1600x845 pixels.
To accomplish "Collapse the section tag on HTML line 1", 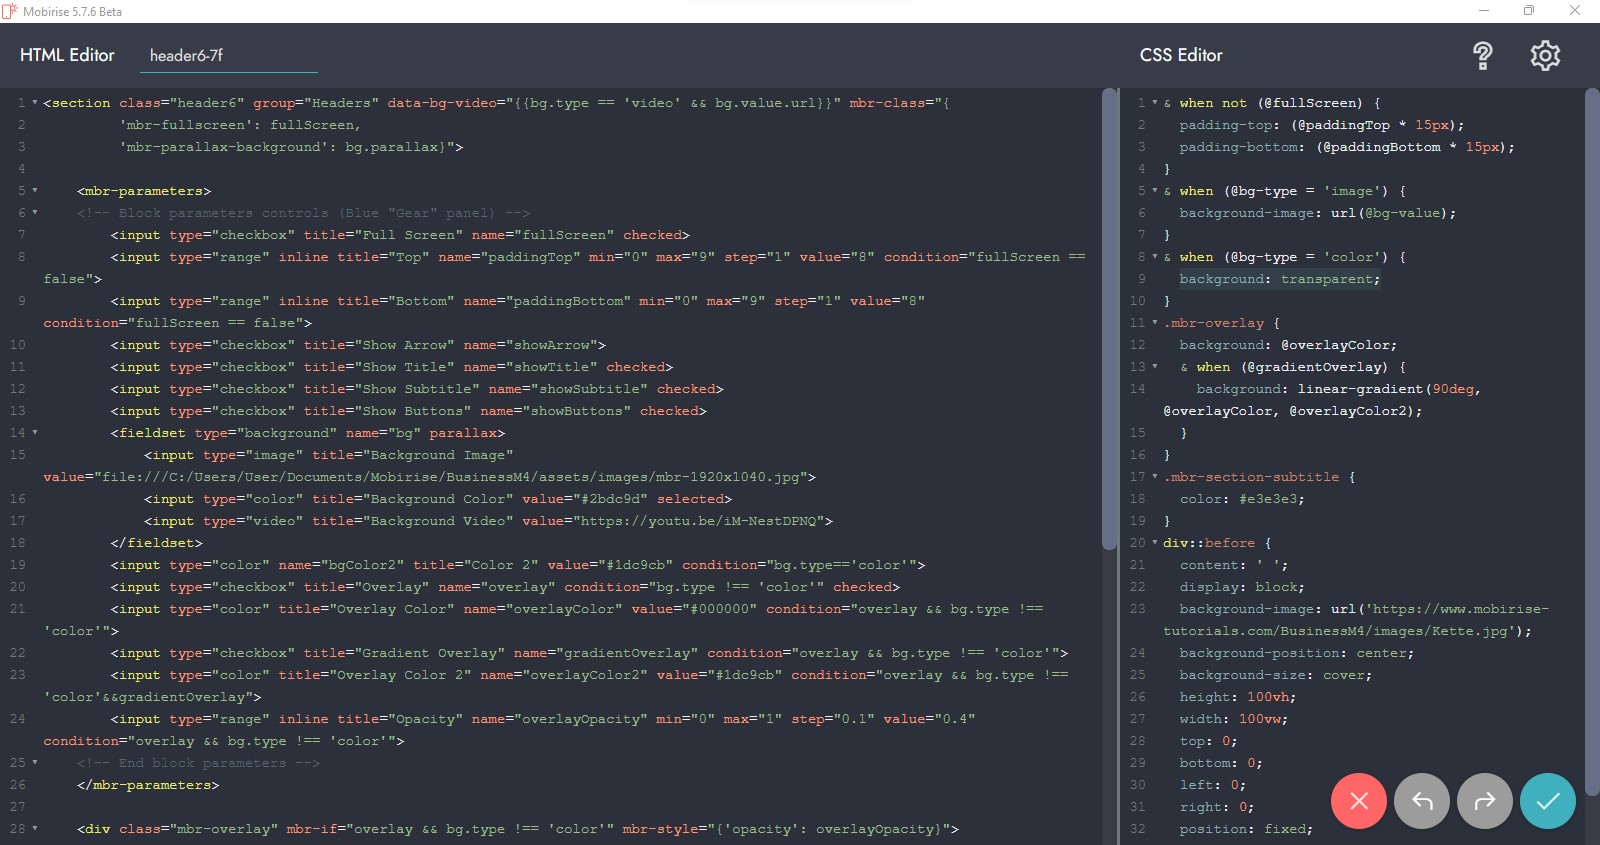I will point(35,103).
